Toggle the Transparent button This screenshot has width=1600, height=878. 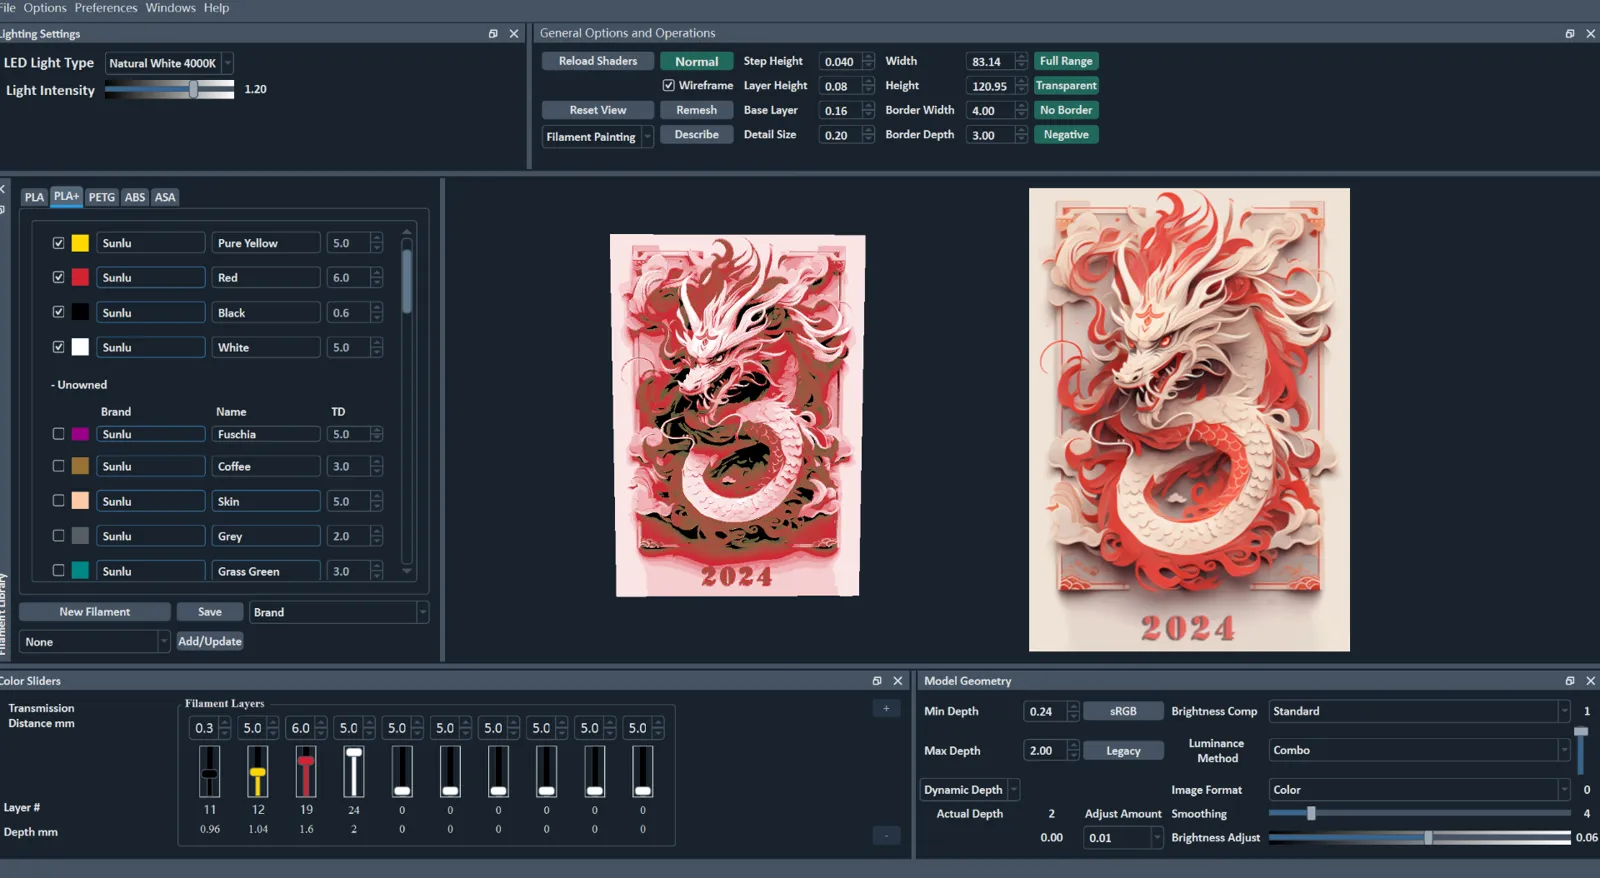tap(1066, 86)
